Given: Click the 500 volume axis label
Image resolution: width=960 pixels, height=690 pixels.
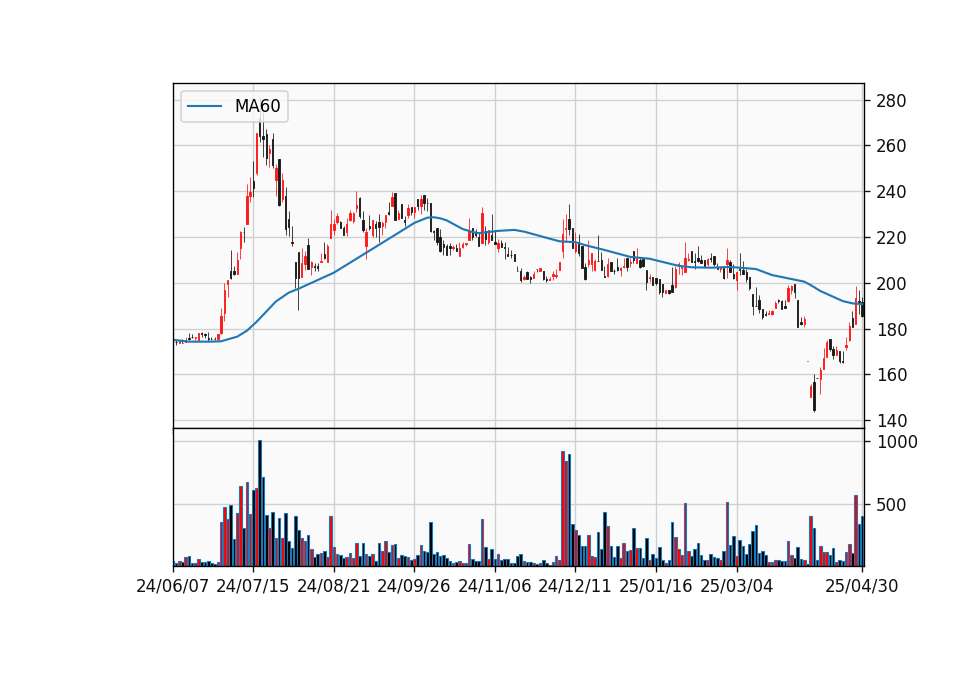Looking at the screenshot, I should [x=891, y=505].
